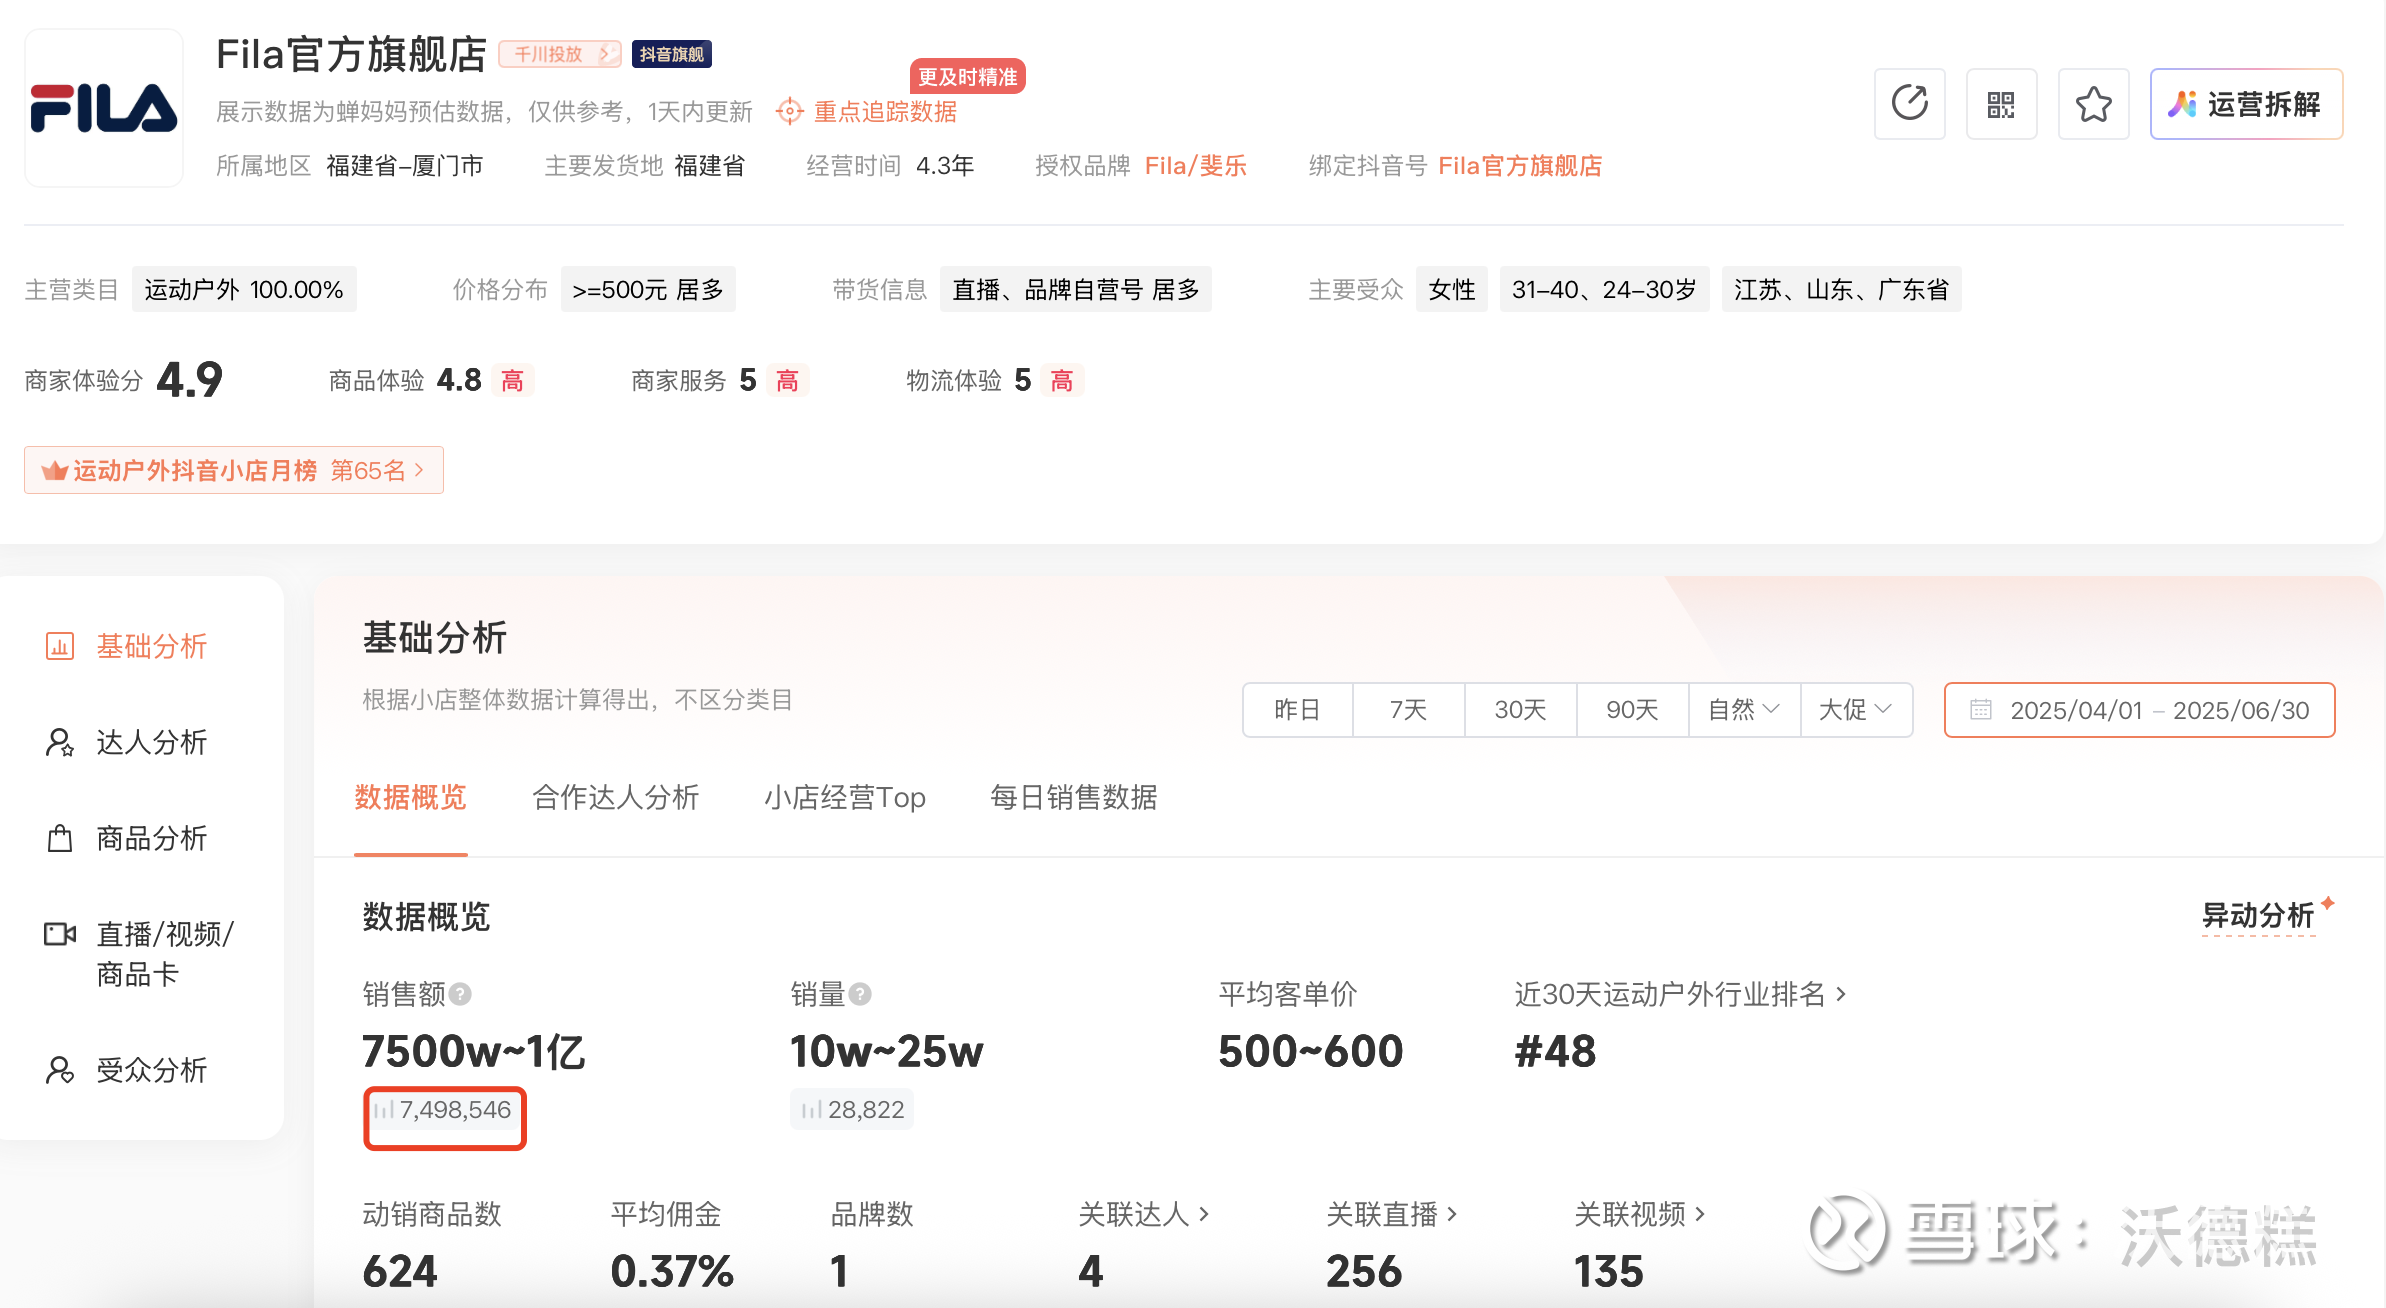Switch to 每日销售数据 tab

1073,798
